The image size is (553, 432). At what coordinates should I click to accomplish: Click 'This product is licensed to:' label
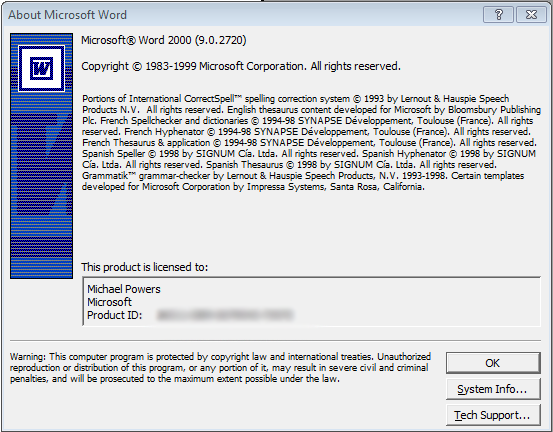pos(145,267)
